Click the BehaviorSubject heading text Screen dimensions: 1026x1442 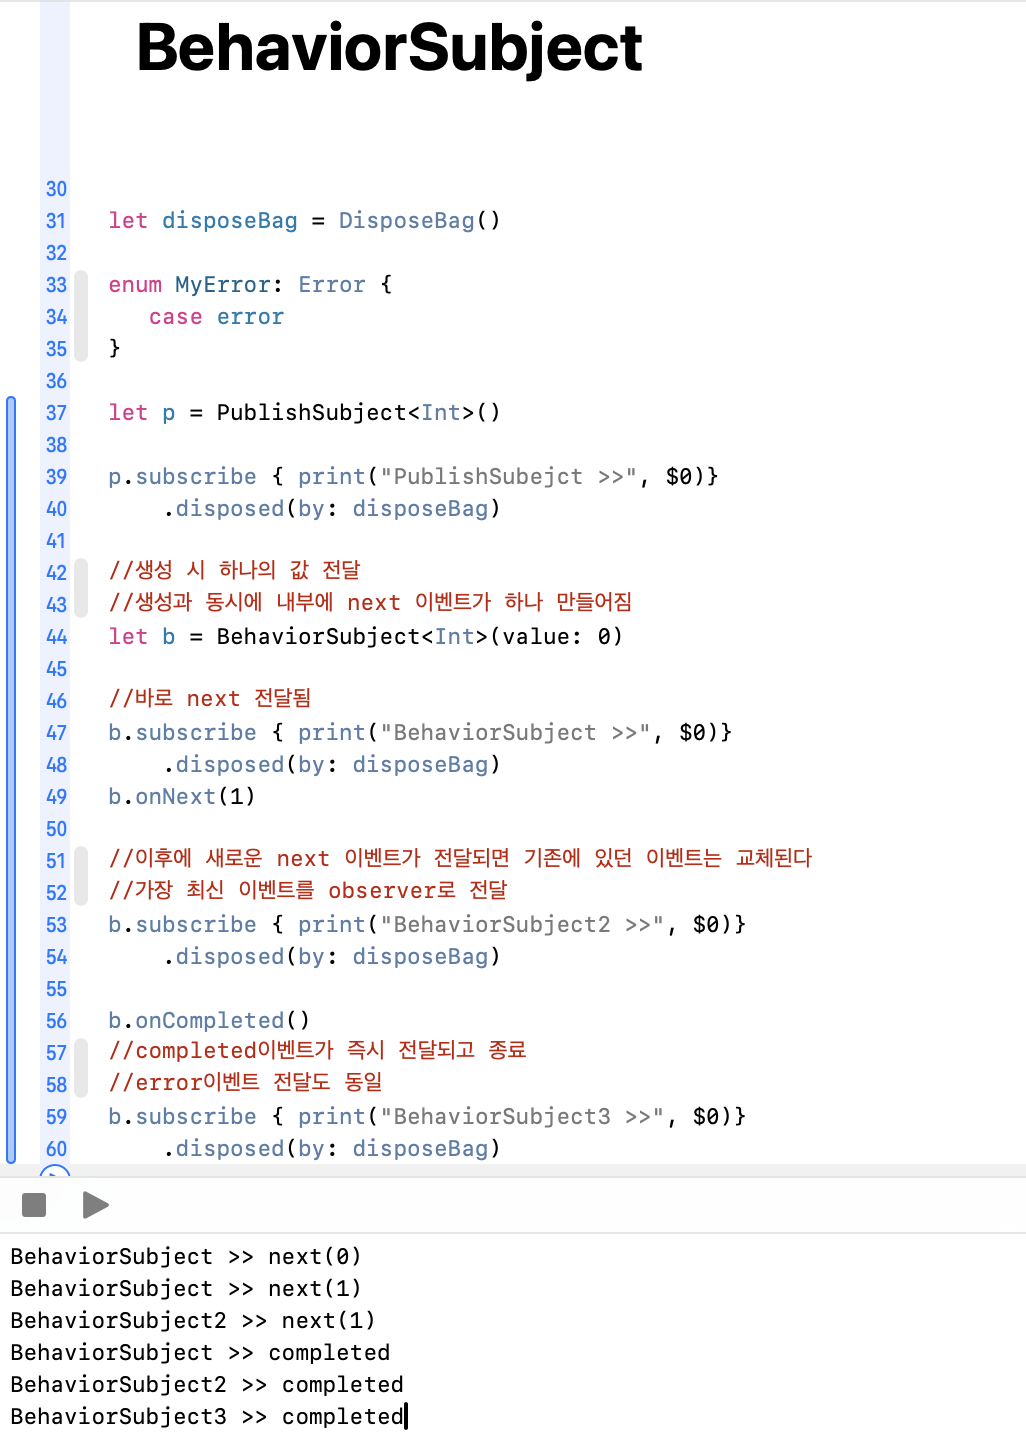pyautogui.click(x=389, y=48)
